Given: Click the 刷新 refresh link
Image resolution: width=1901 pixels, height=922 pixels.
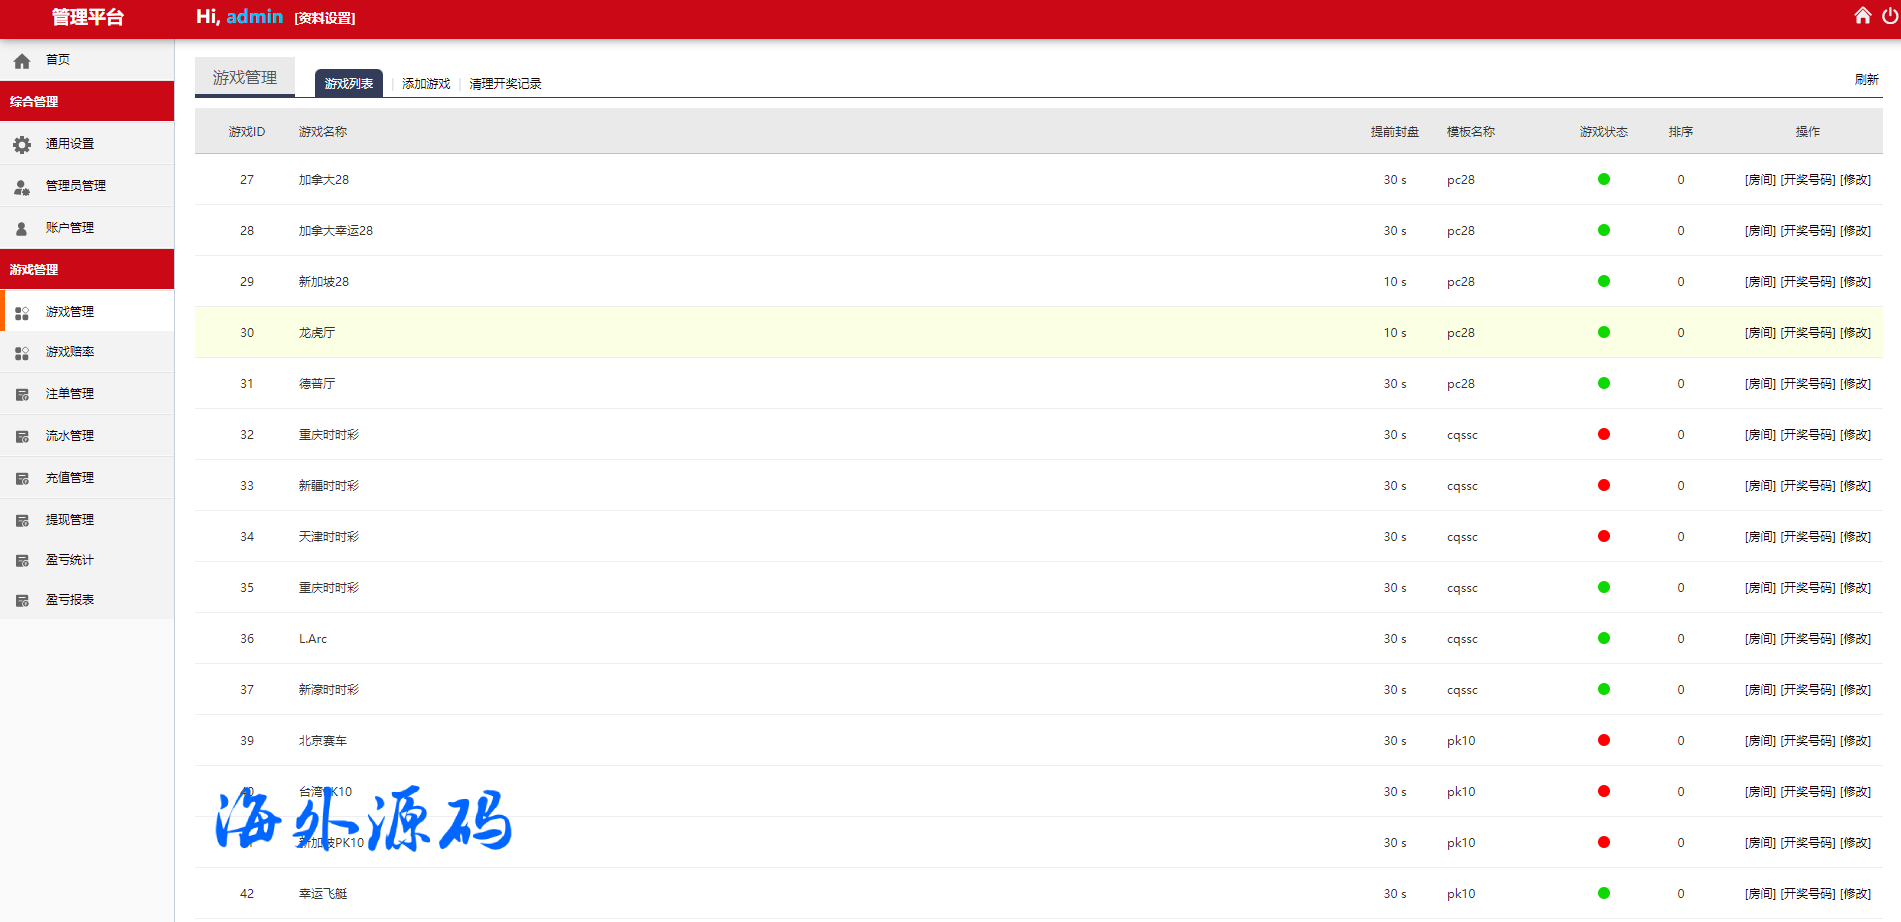Looking at the screenshot, I should point(1866,80).
